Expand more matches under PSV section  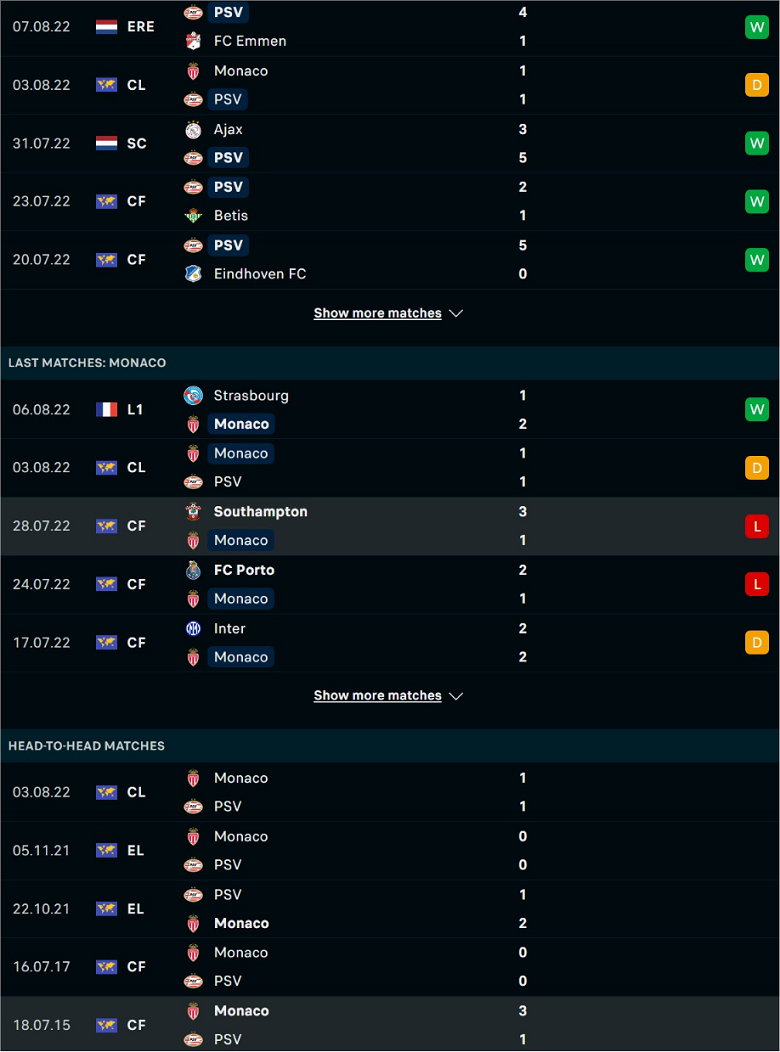coord(378,313)
